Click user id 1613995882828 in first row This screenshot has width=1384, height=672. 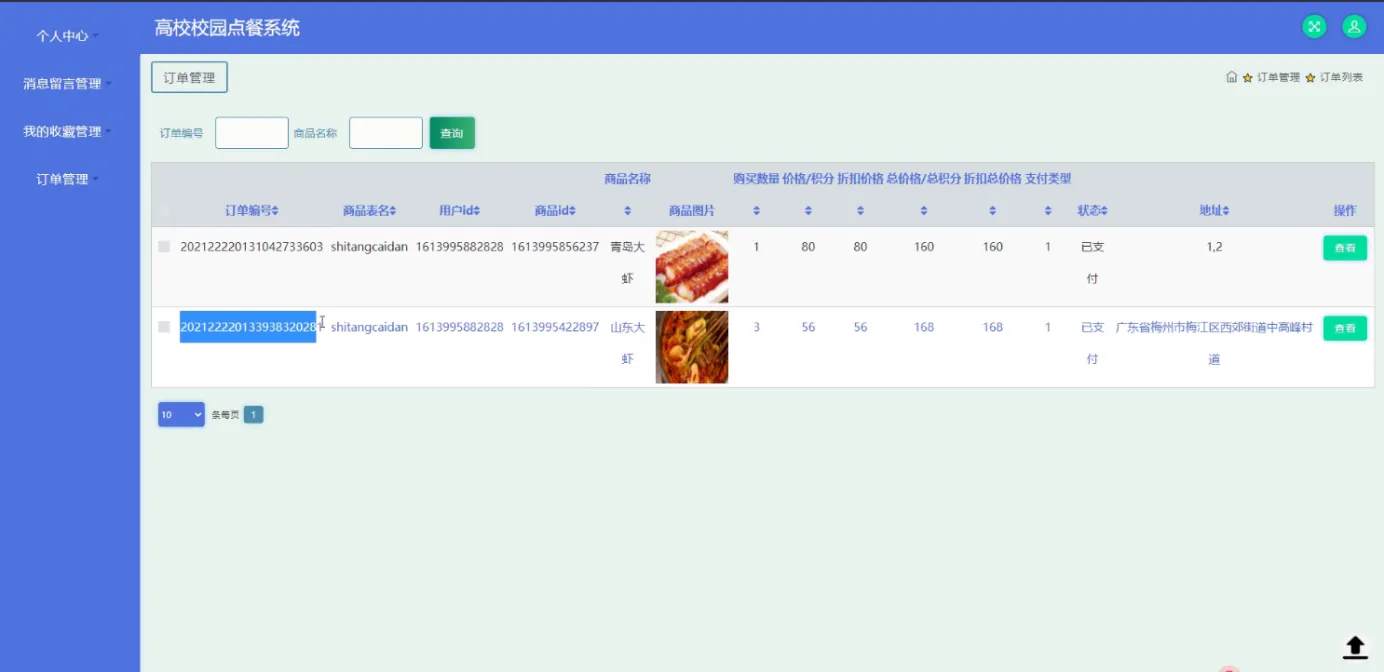[460, 247]
